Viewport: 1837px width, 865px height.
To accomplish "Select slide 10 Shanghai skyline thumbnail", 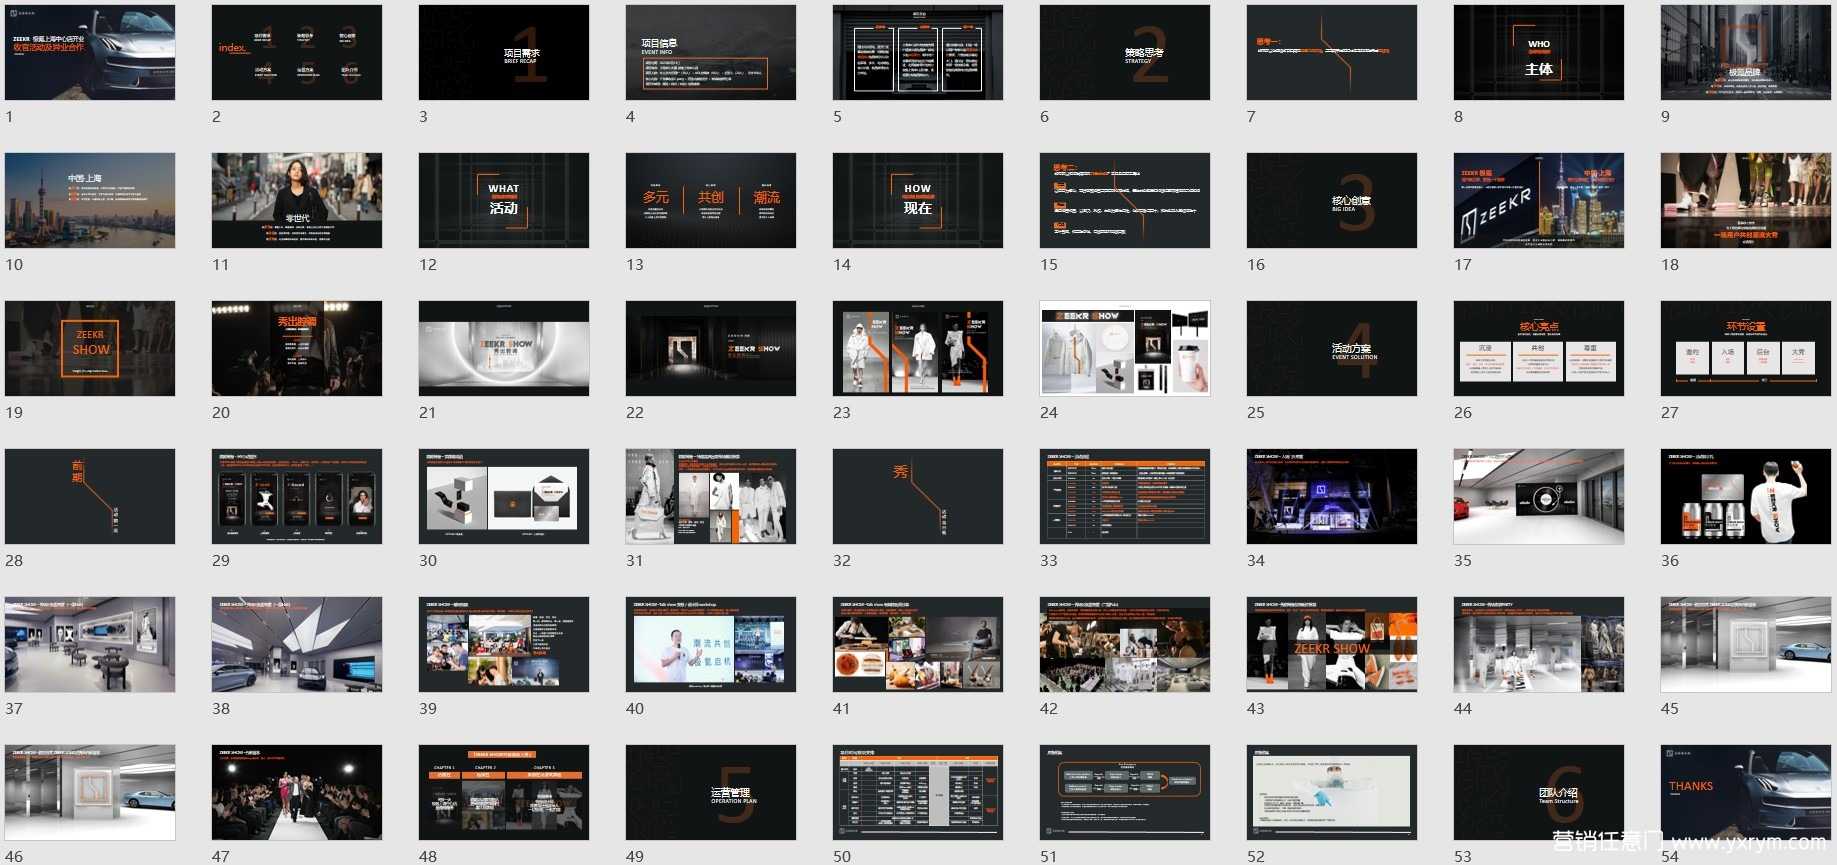I will point(90,200).
